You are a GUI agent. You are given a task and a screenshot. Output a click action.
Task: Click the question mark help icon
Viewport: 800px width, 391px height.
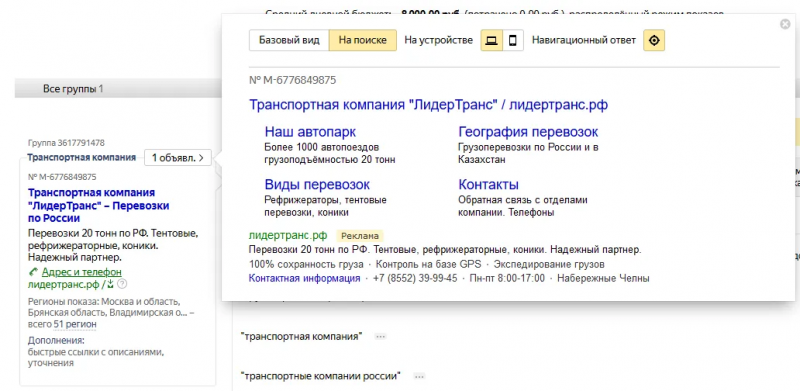(x=122, y=284)
